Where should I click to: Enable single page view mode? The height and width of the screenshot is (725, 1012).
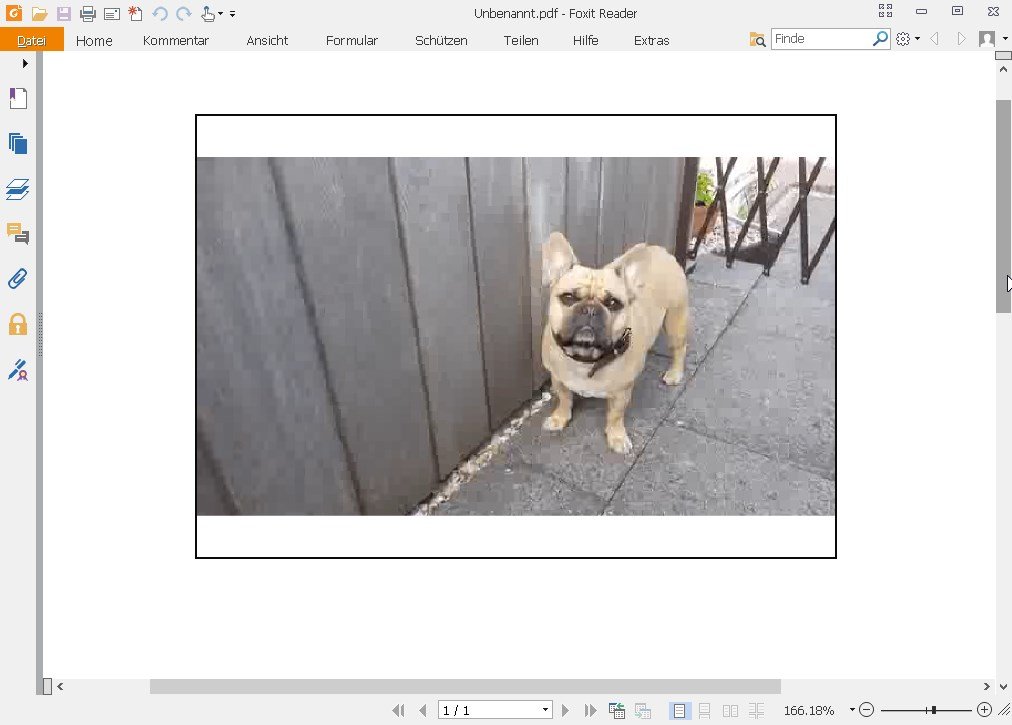click(x=680, y=710)
